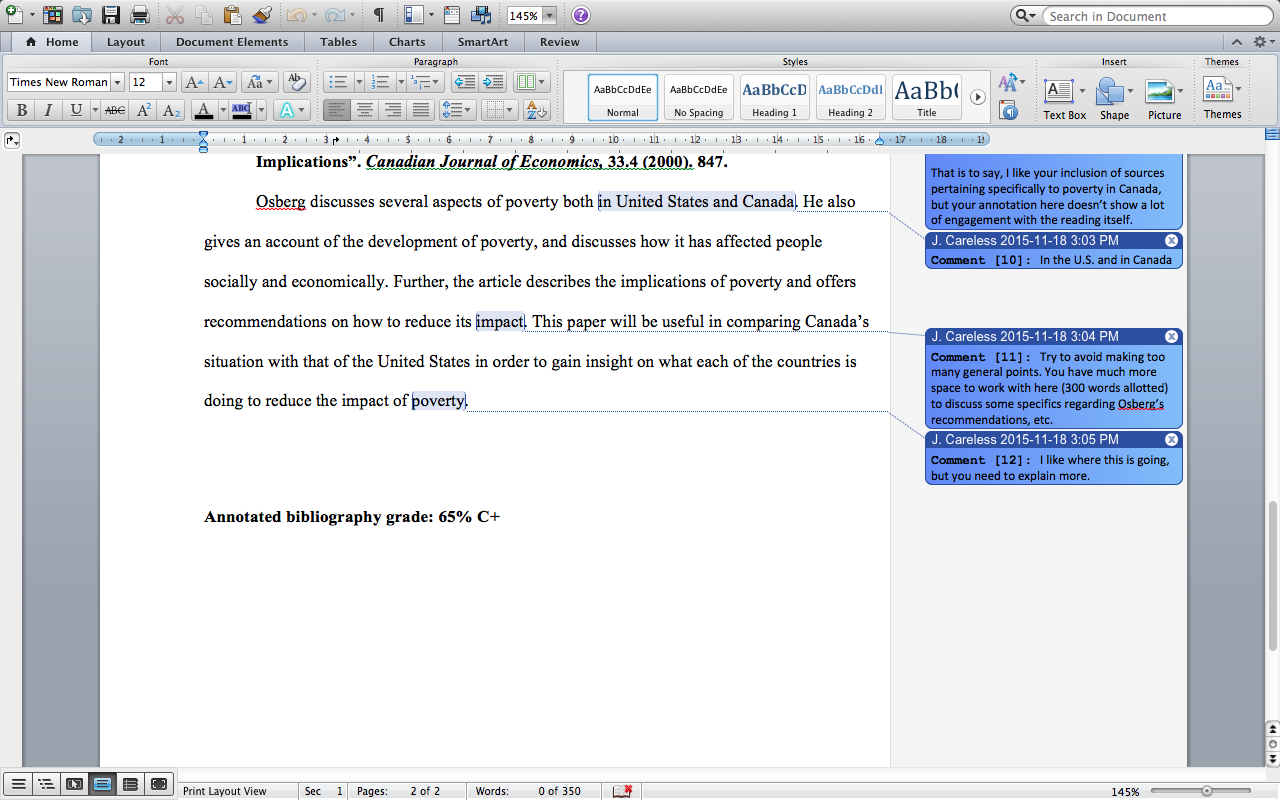Delete Comment 11 with its X

click(x=1171, y=336)
